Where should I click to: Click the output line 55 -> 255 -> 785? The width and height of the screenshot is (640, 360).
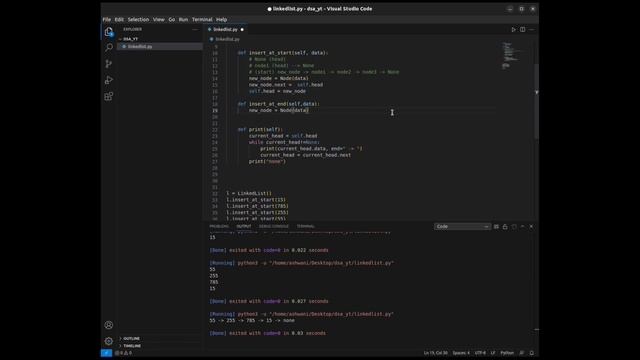tap(252, 321)
